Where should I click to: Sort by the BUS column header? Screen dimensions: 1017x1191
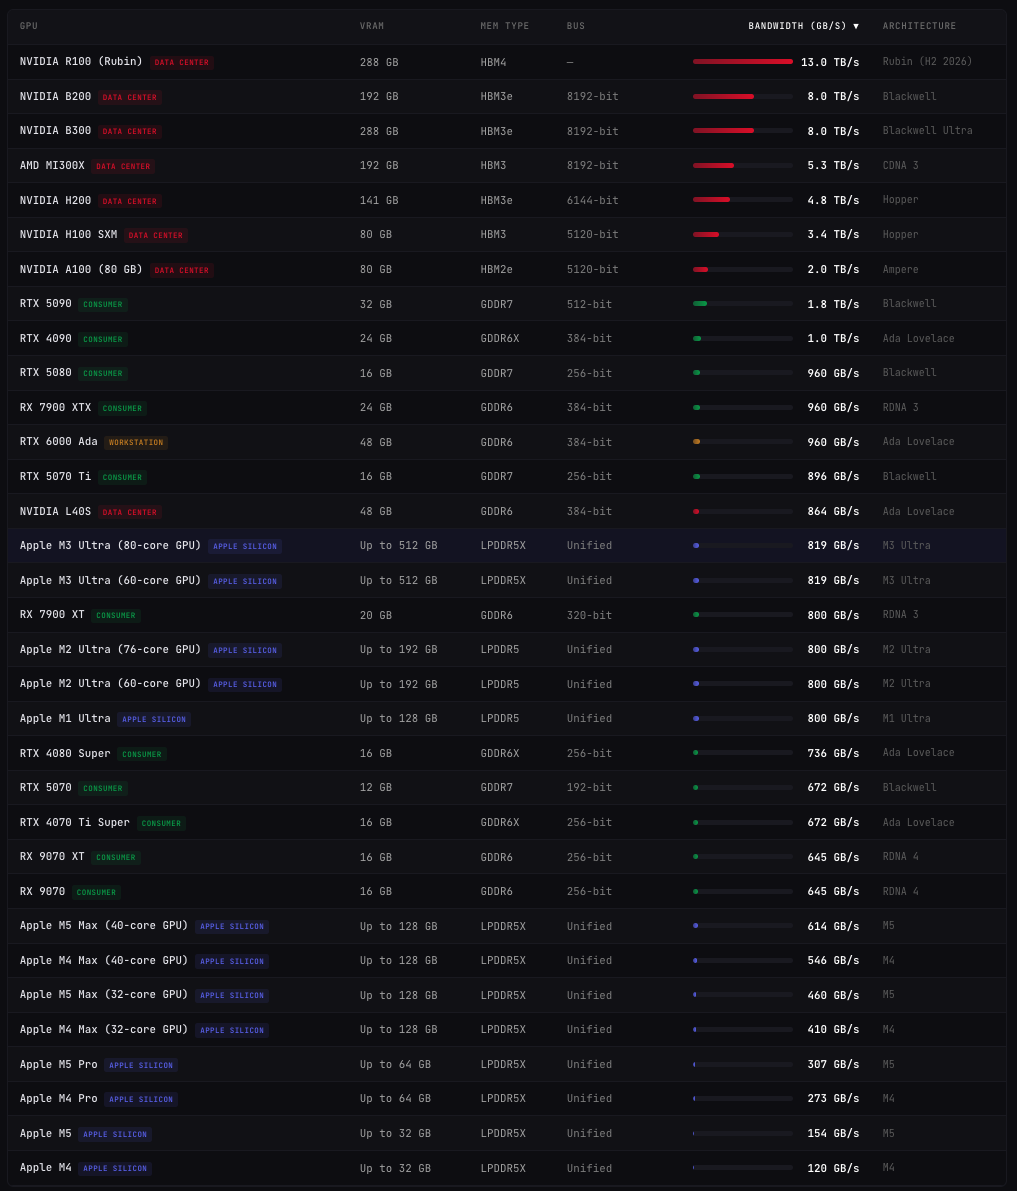pyautogui.click(x=576, y=26)
